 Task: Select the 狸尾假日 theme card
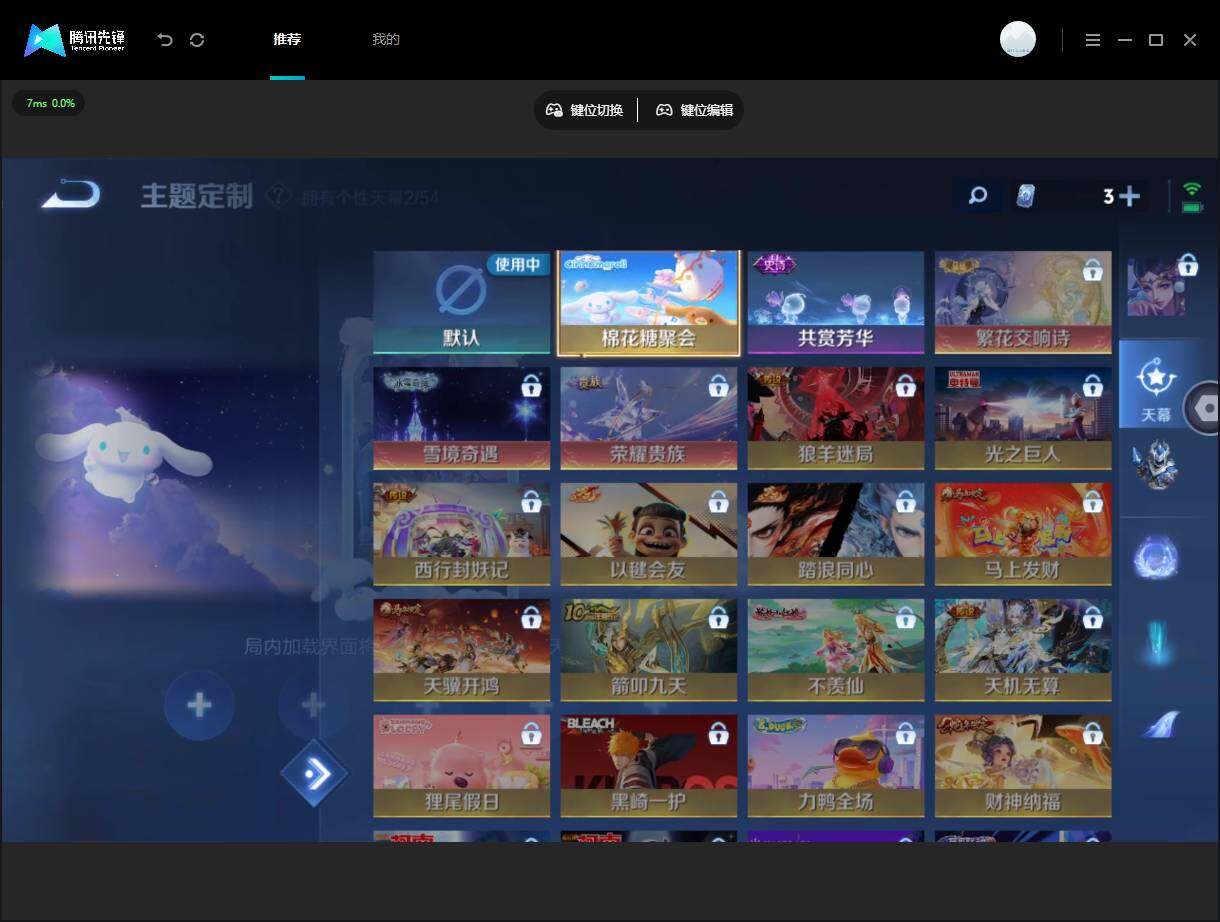tap(461, 766)
